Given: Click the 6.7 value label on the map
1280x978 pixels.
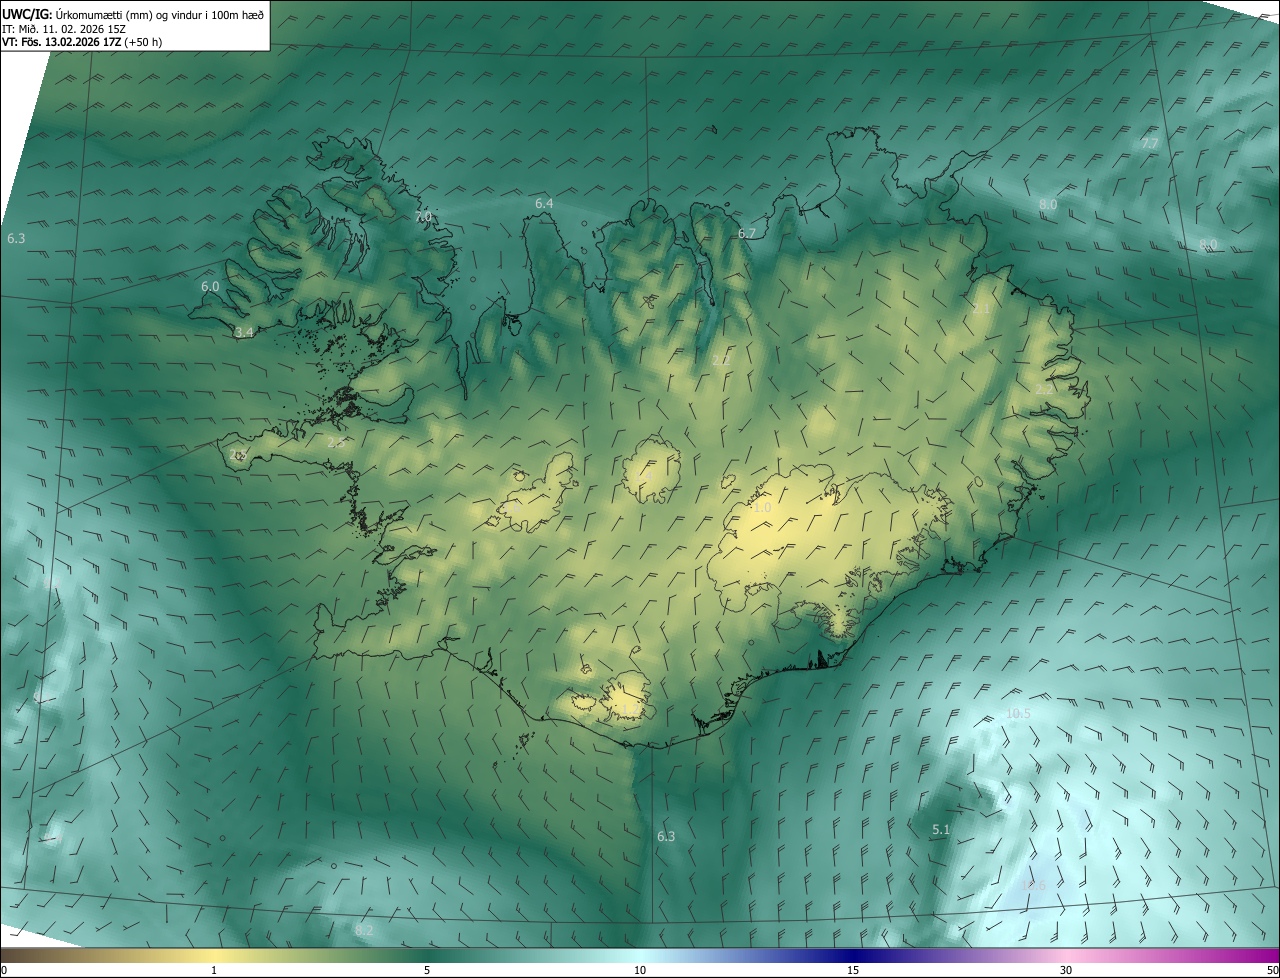Looking at the screenshot, I should click(747, 233).
